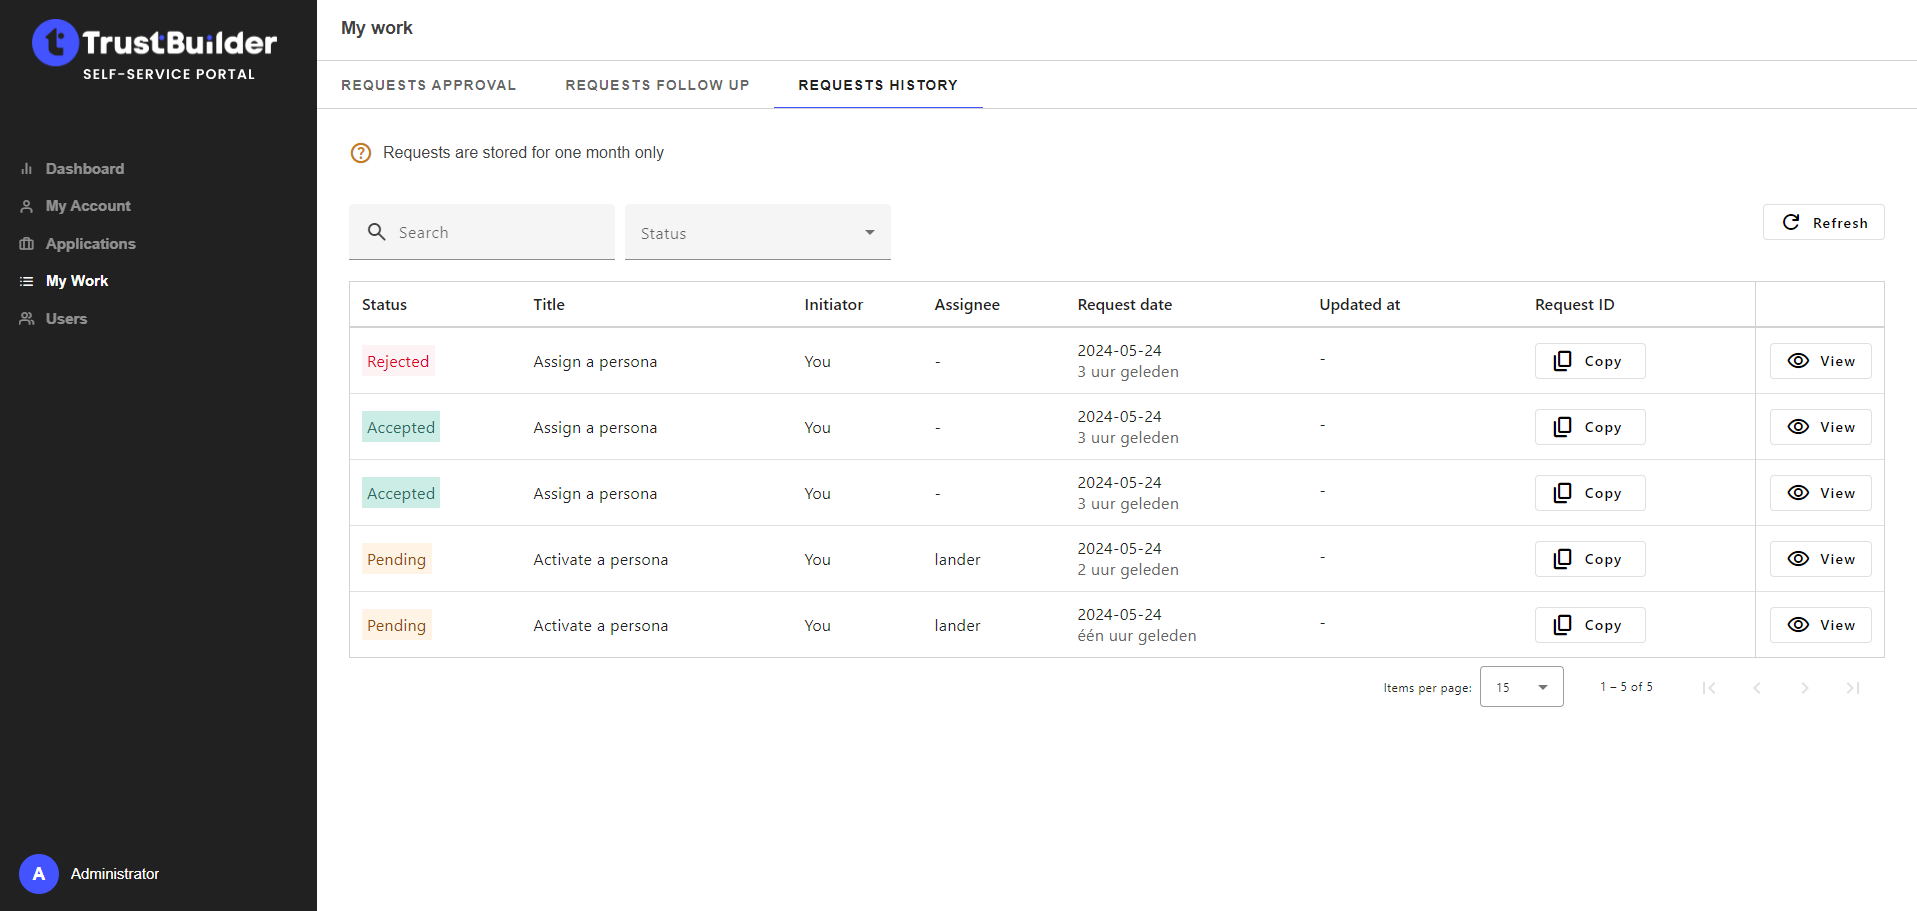Click the Administrator avatar circle
This screenshot has width=1917, height=911.
point(39,873)
